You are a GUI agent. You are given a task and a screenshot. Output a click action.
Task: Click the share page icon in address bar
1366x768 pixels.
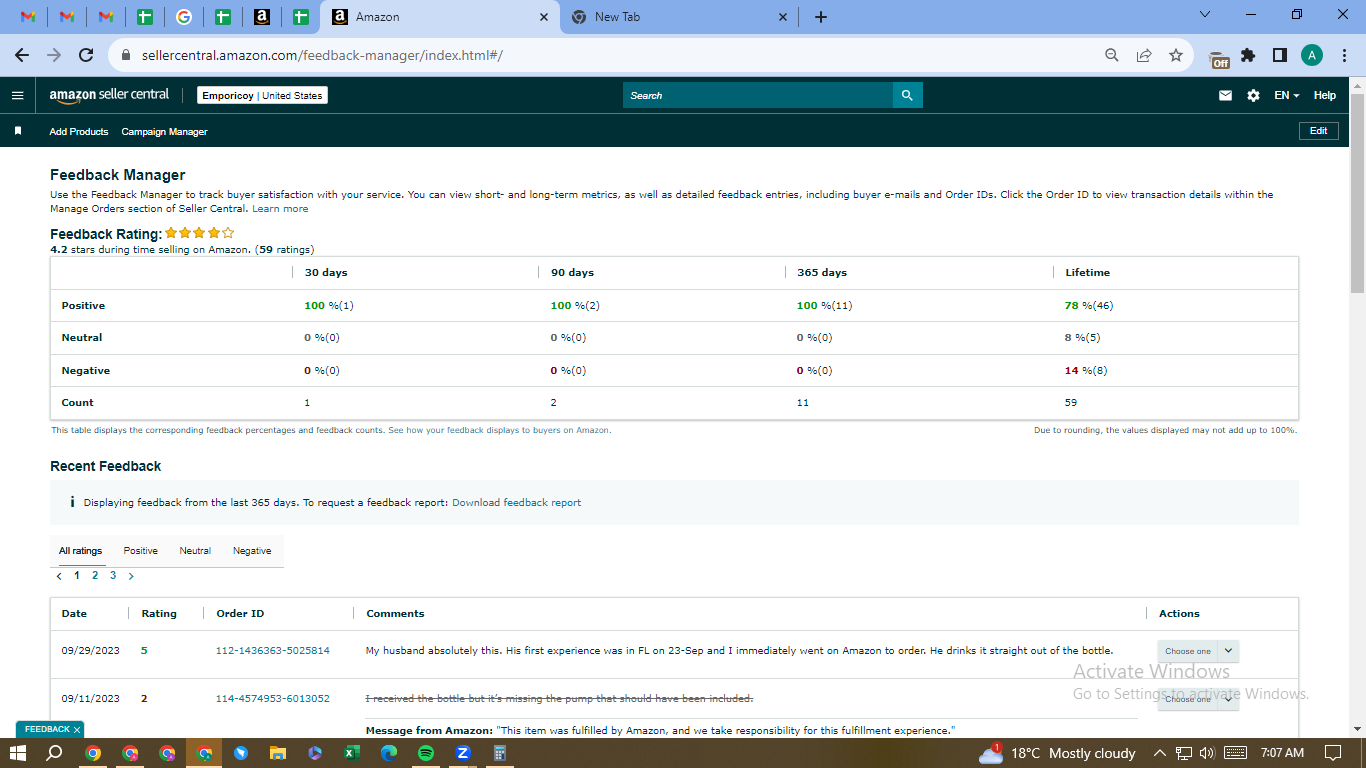click(x=1144, y=56)
